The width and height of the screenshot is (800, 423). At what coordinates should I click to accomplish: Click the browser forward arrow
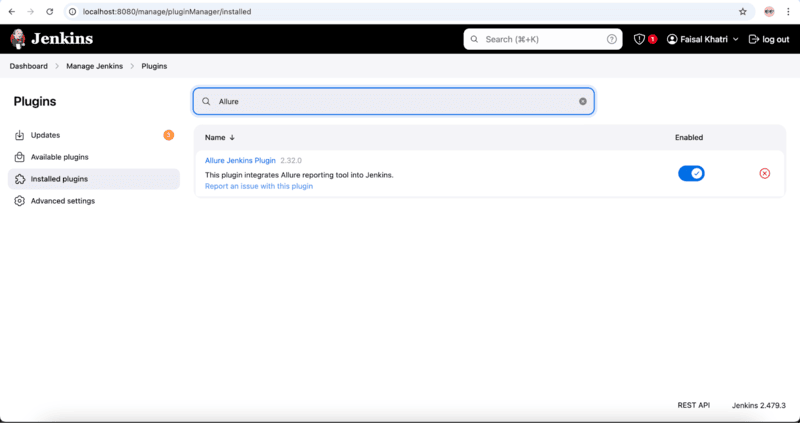click(31, 11)
